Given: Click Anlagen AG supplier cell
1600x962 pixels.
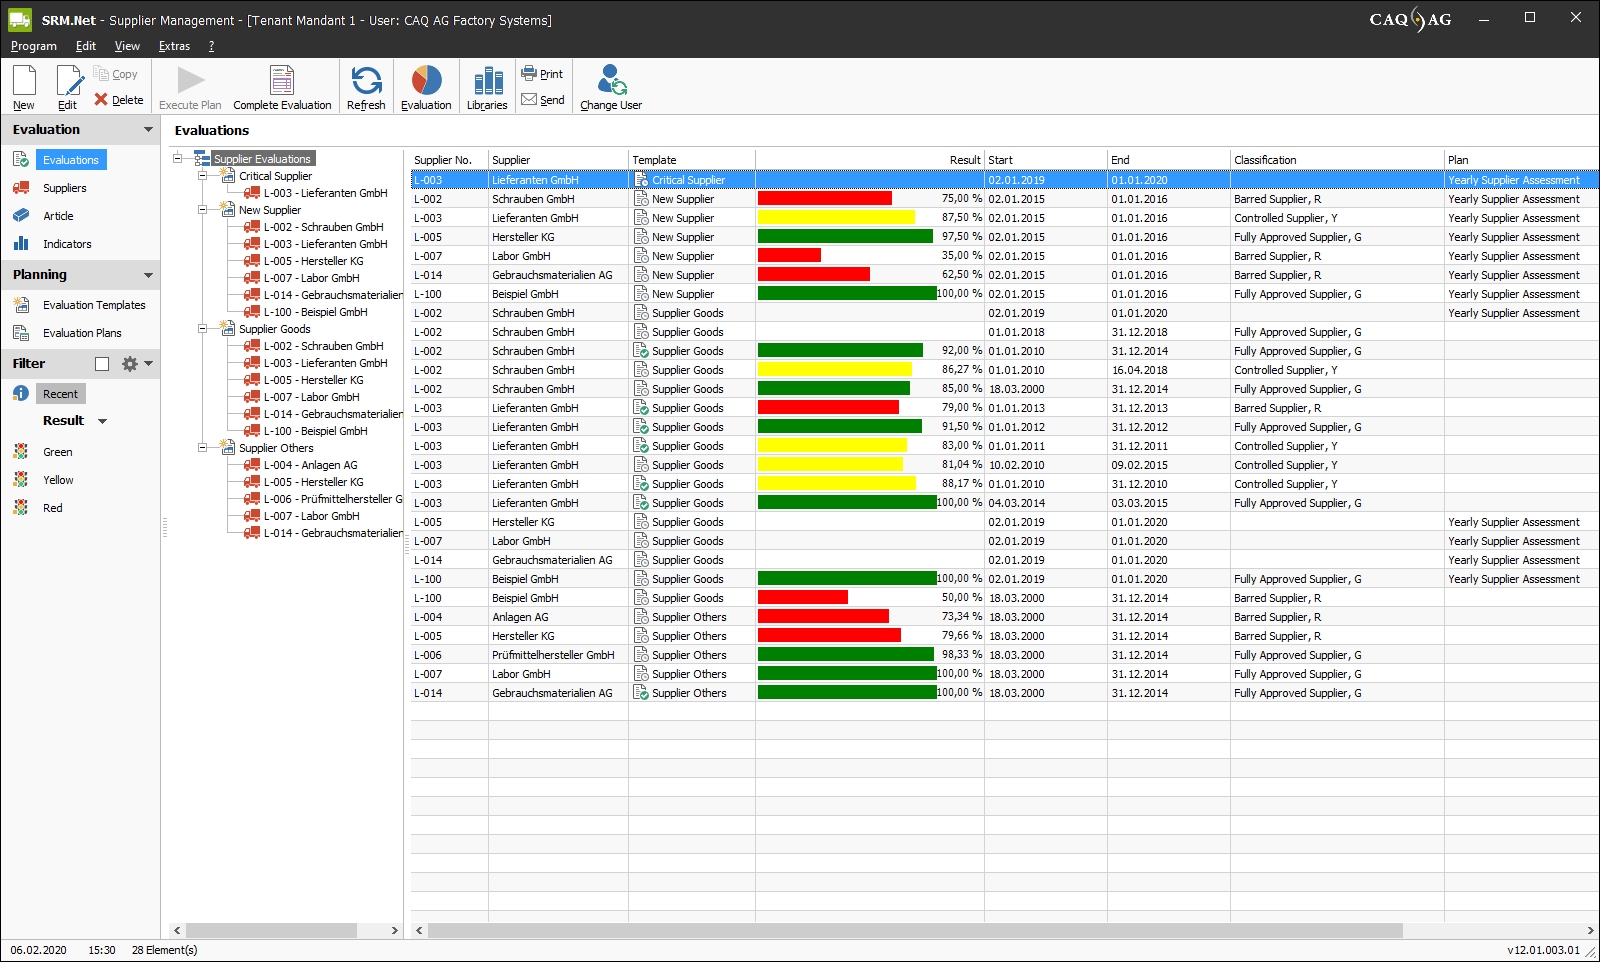Looking at the screenshot, I should (x=558, y=617).
